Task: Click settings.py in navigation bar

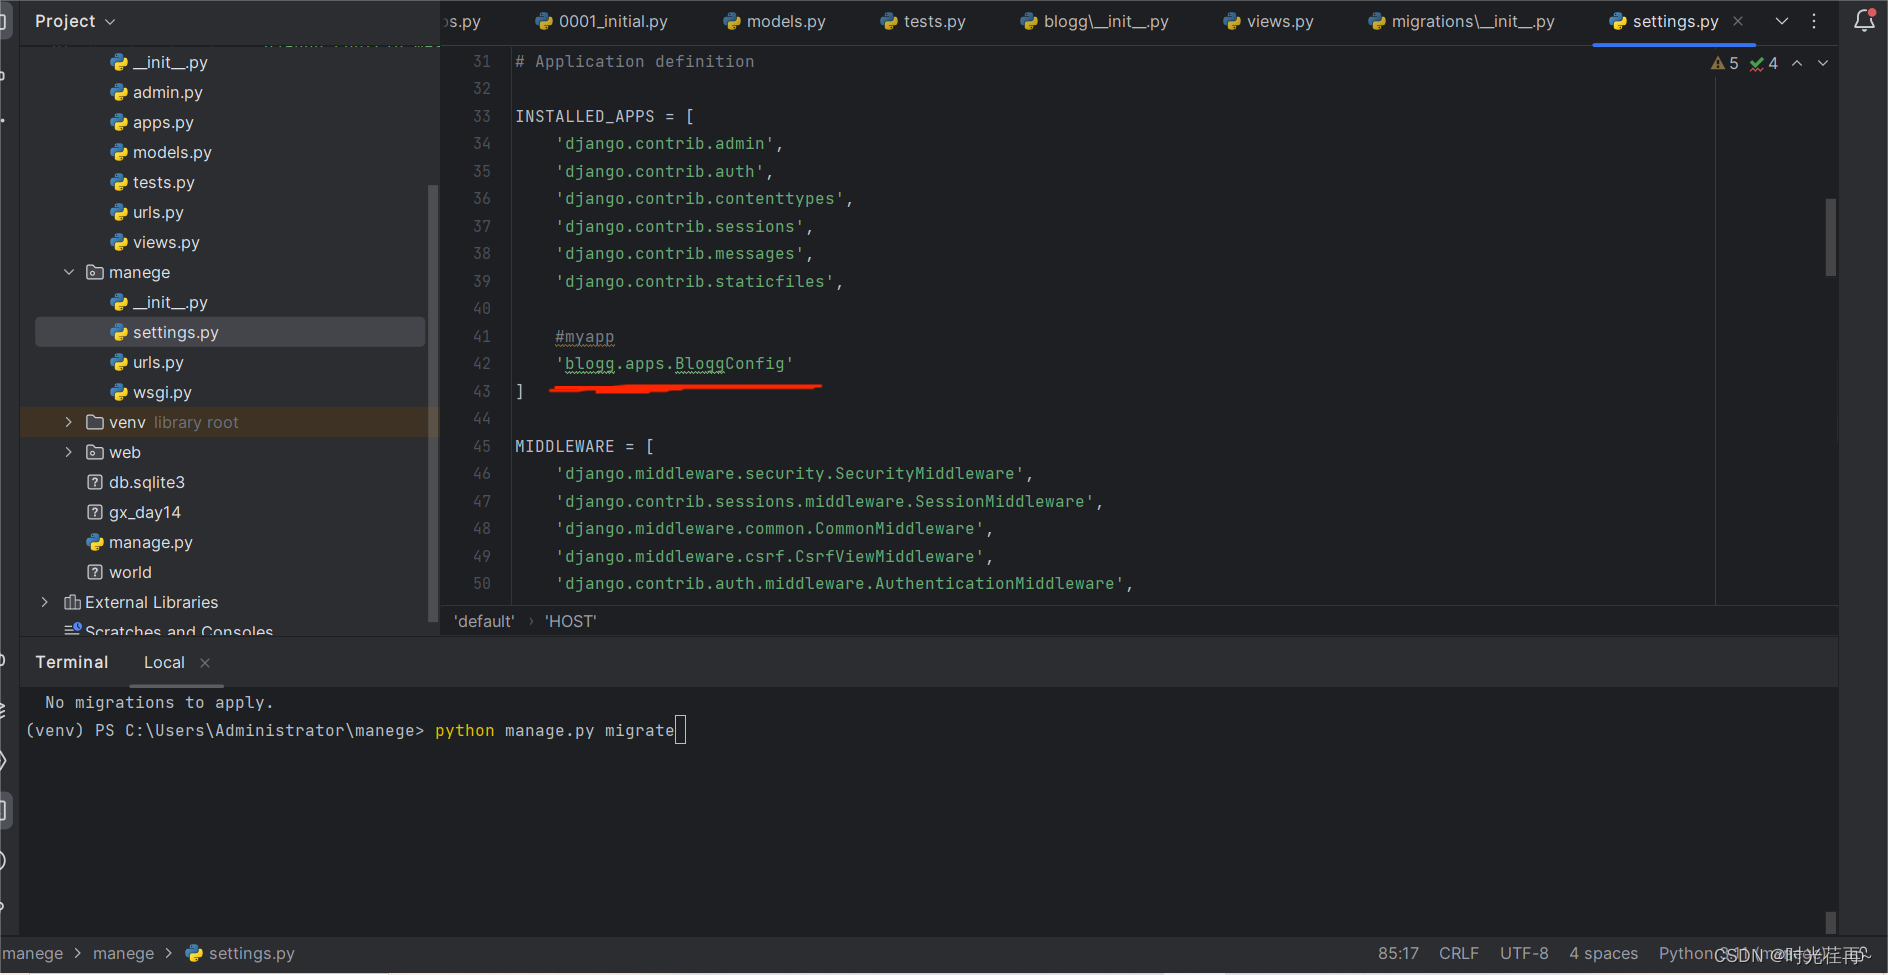Action: [x=241, y=953]
